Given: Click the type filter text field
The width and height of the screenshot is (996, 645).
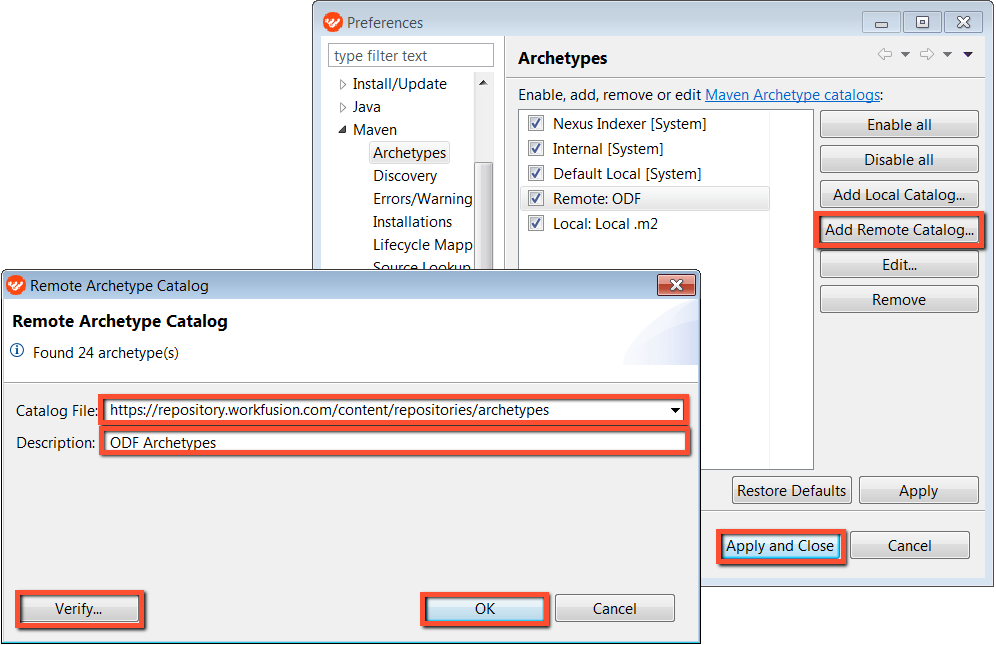Looking at the screenshot, I should click(410, 55).
